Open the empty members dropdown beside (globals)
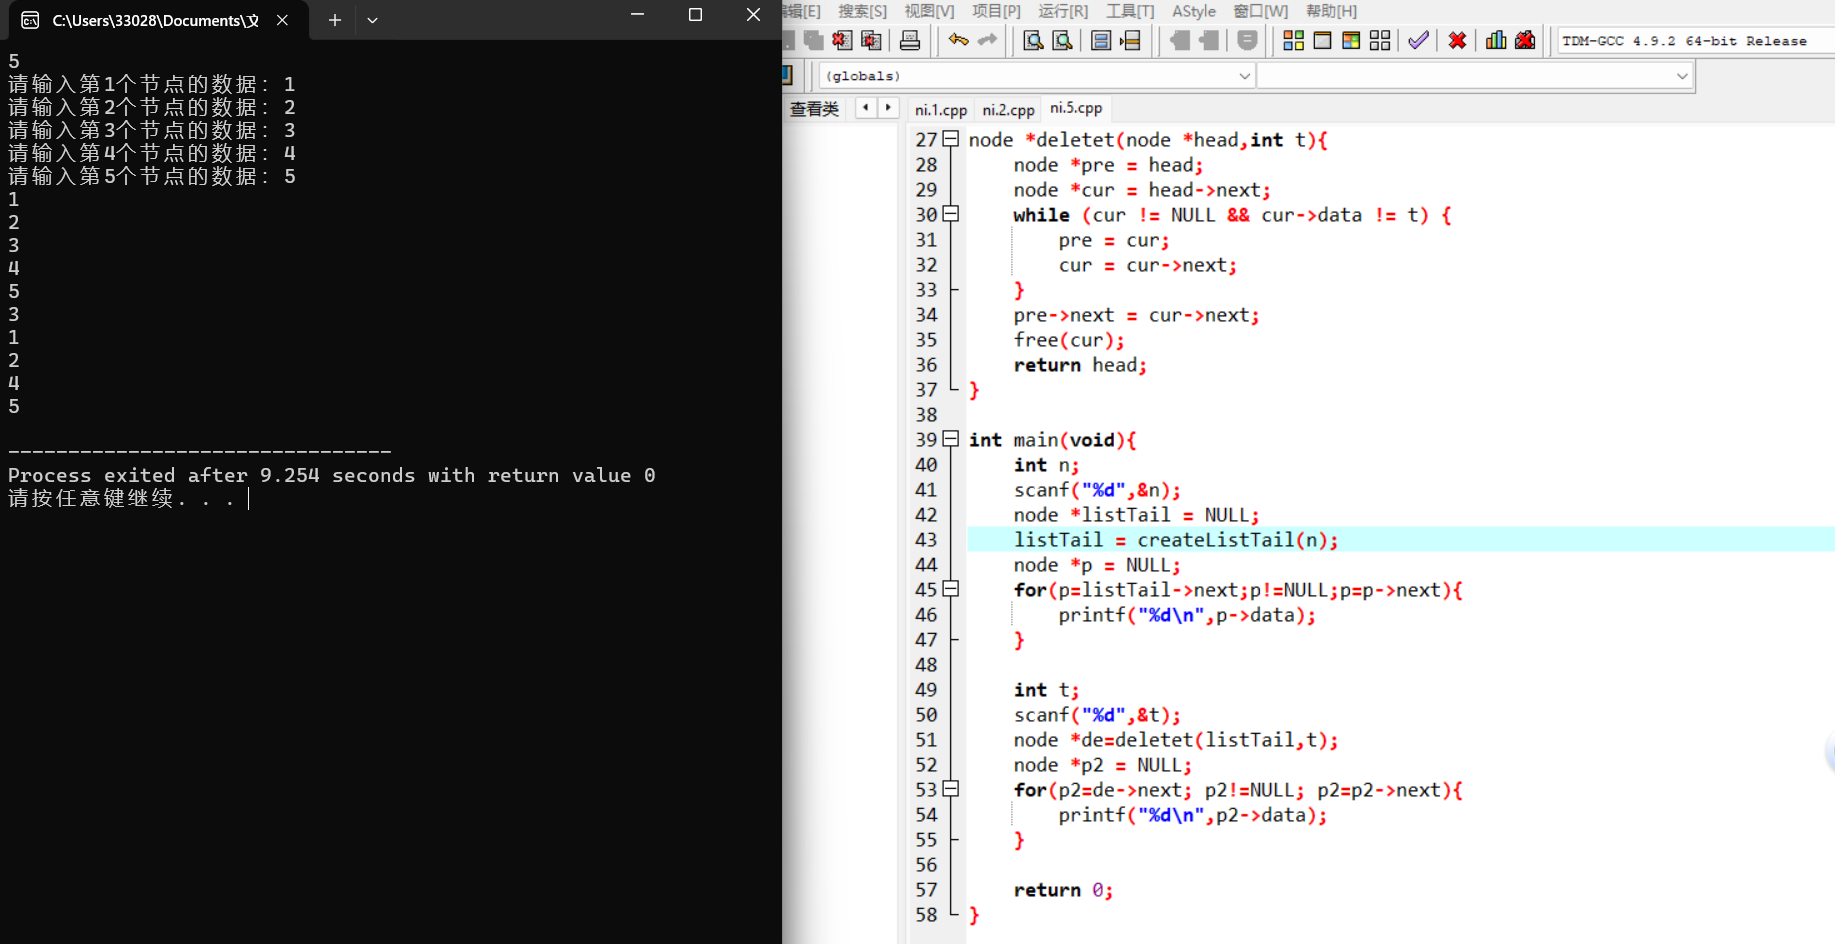This screenshot has width=1835, height=944. point(1475,76)
